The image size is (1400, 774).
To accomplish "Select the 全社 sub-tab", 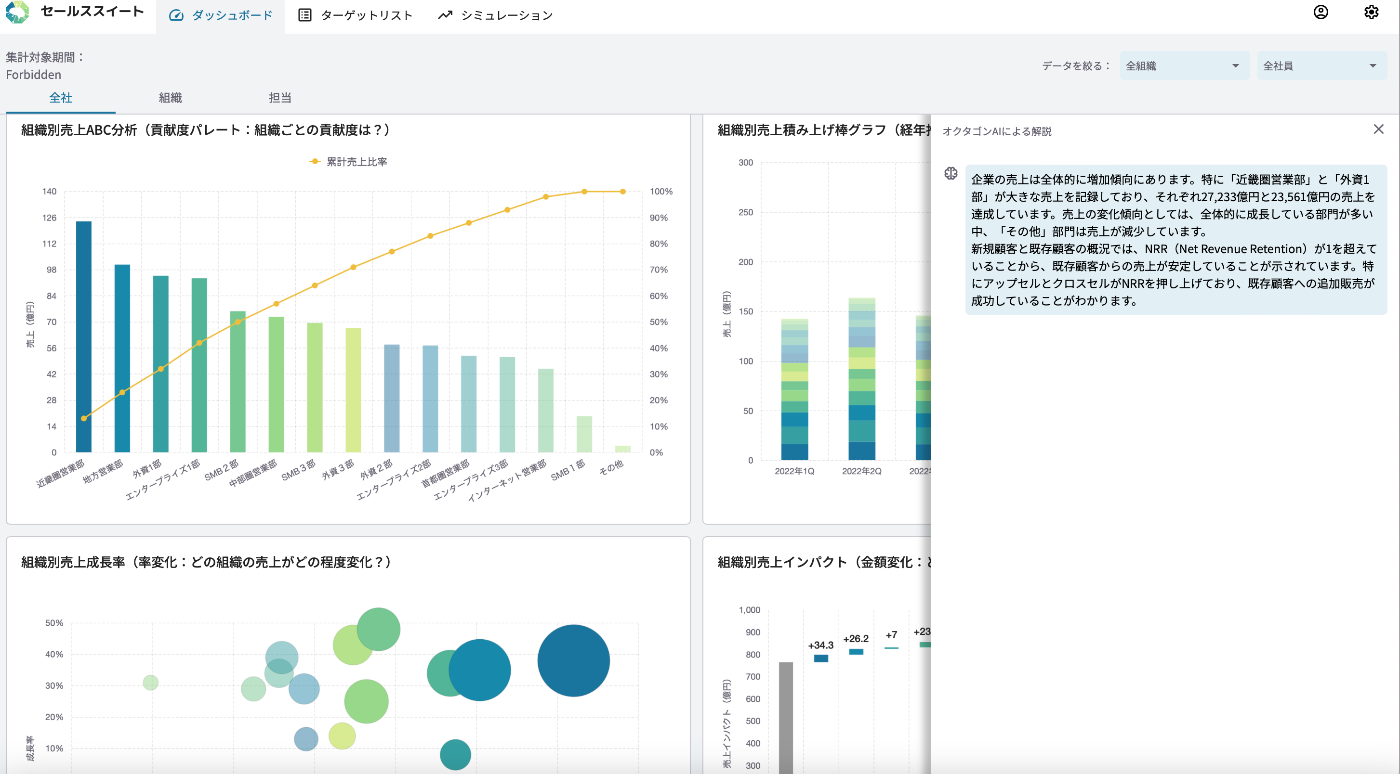I will tap(61, 98).
